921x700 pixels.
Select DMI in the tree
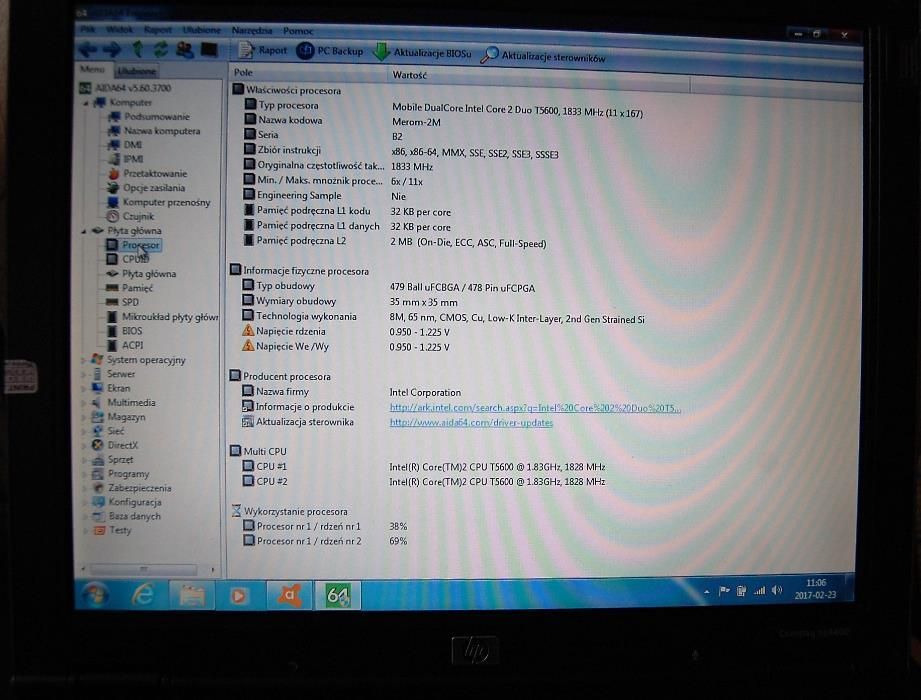pyautogui.click(x=125, y=145)
